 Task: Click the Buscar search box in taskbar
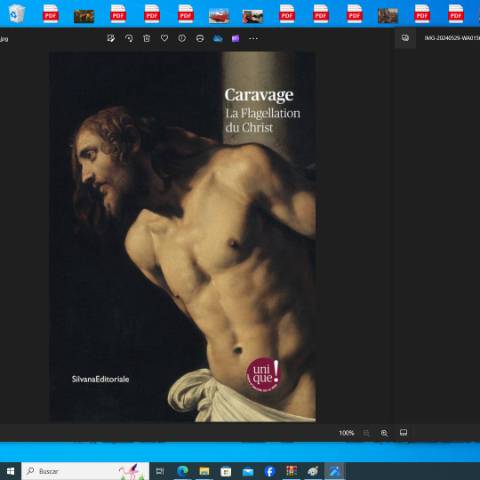coord(85,471)
